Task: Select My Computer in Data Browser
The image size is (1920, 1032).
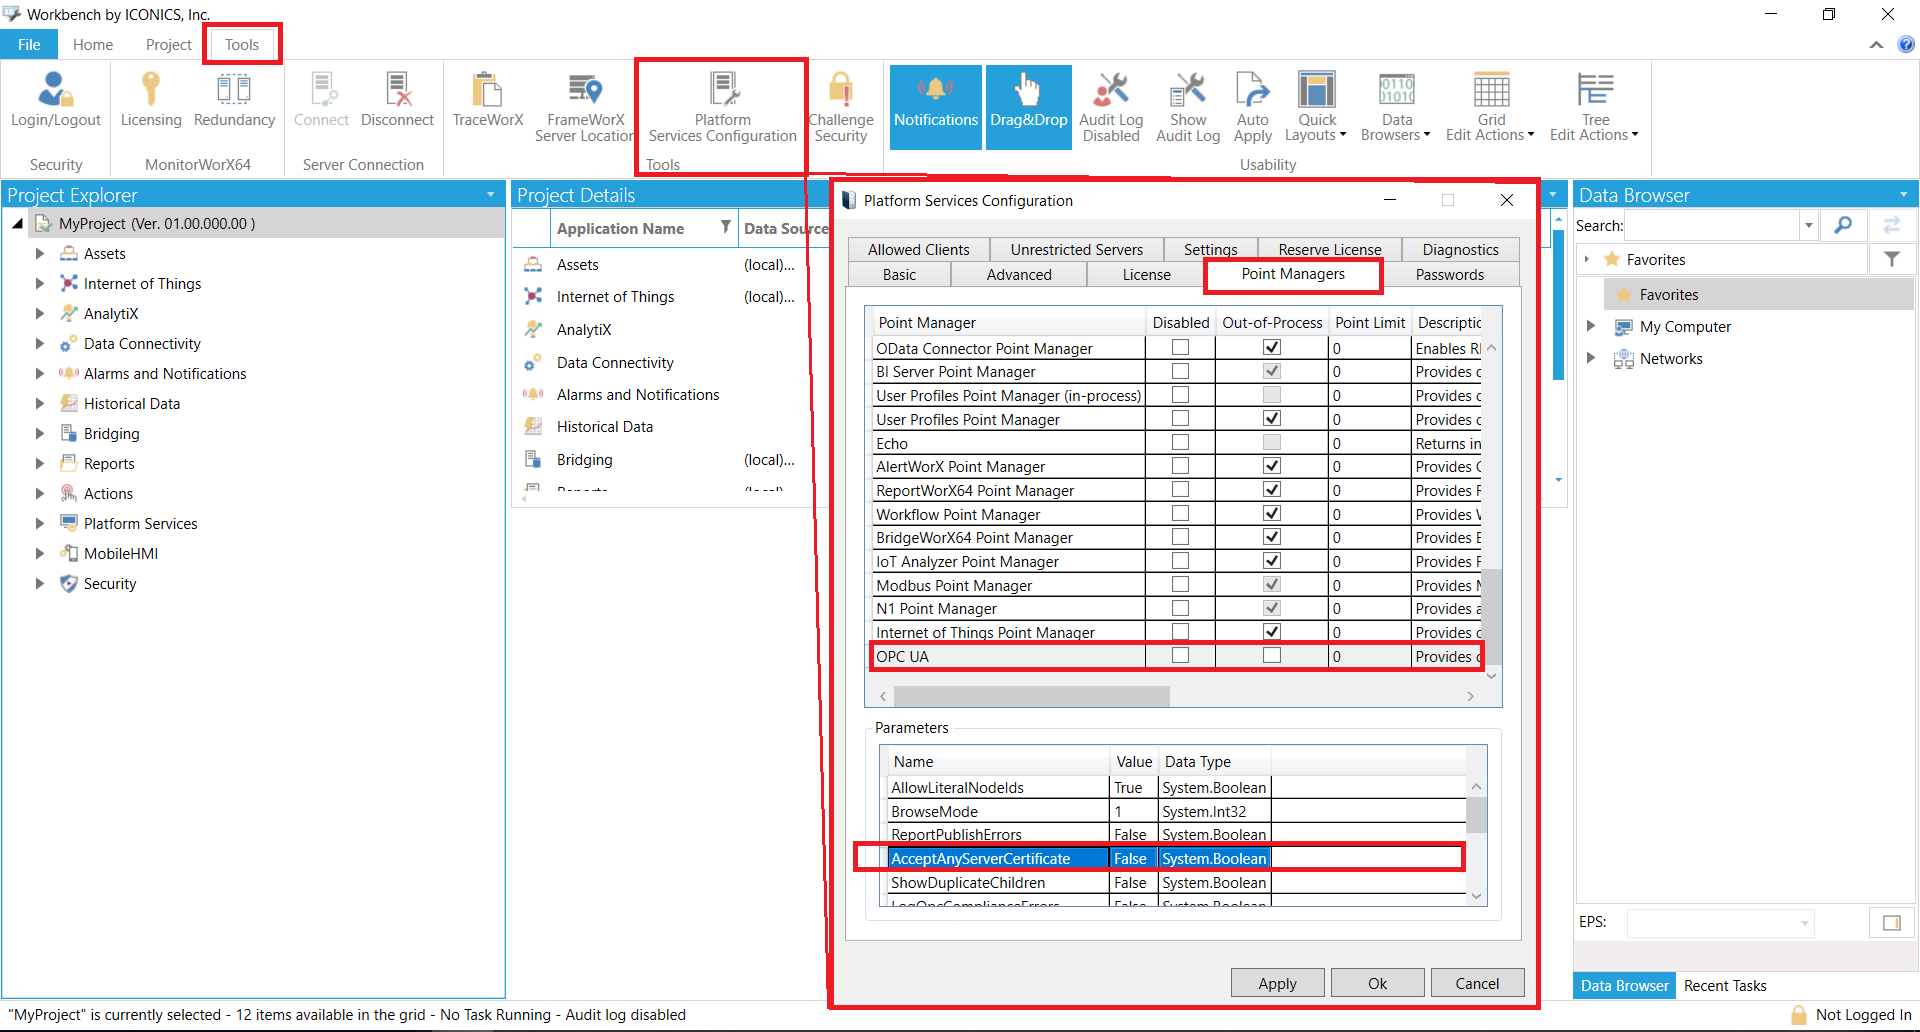Action: 1685,327
